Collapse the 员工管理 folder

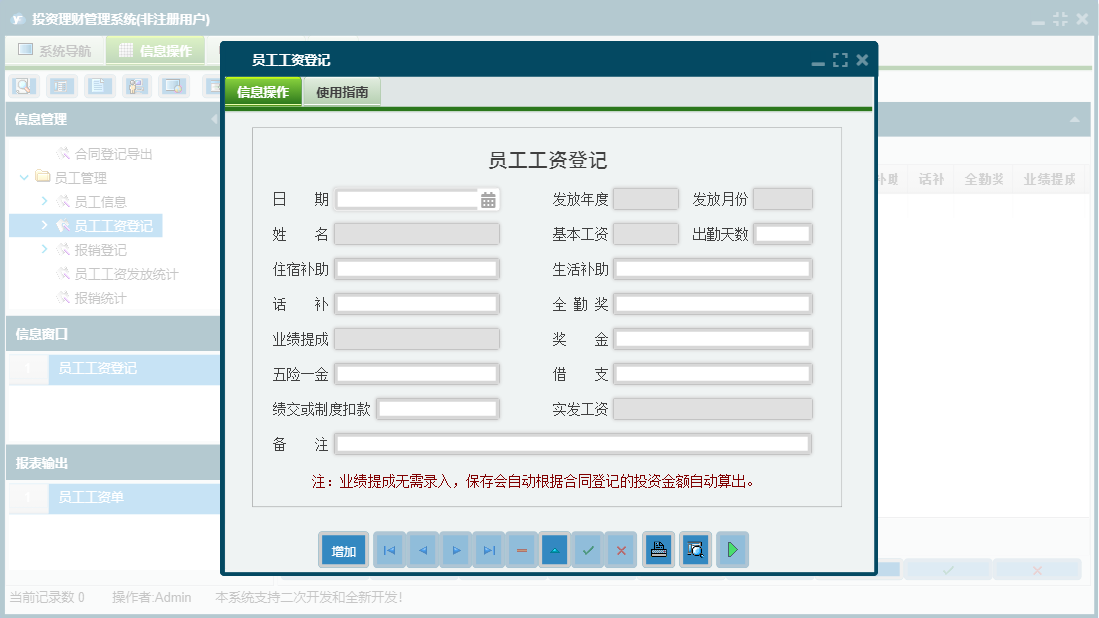coord(23,177)
